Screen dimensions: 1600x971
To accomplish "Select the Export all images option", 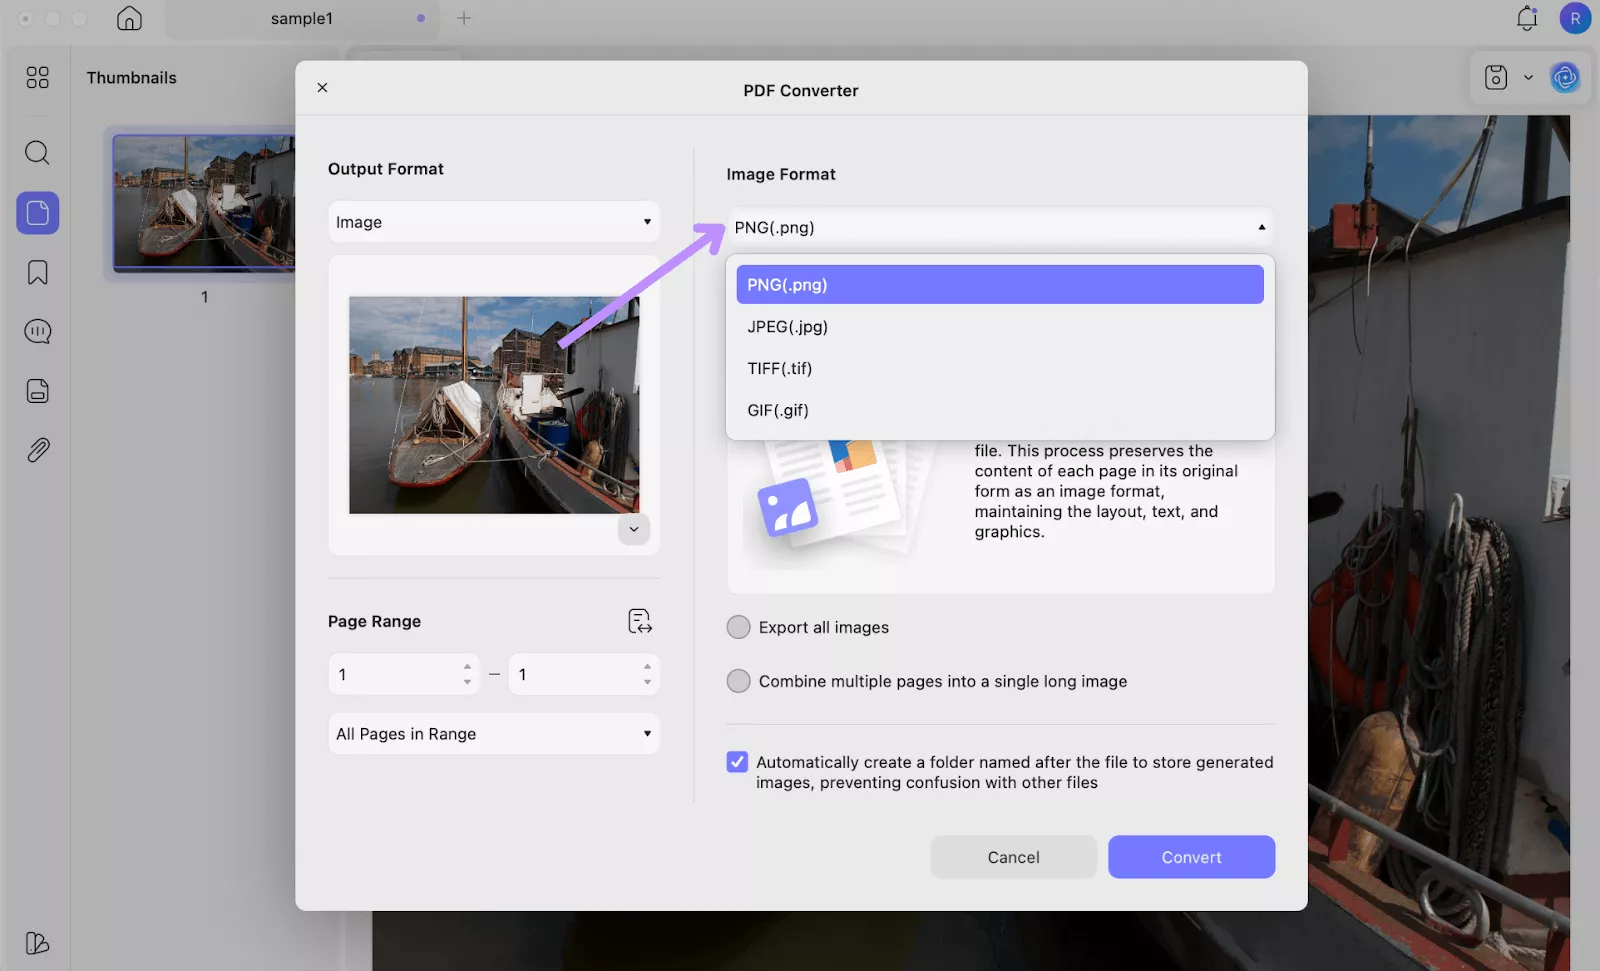I will 738,627.
